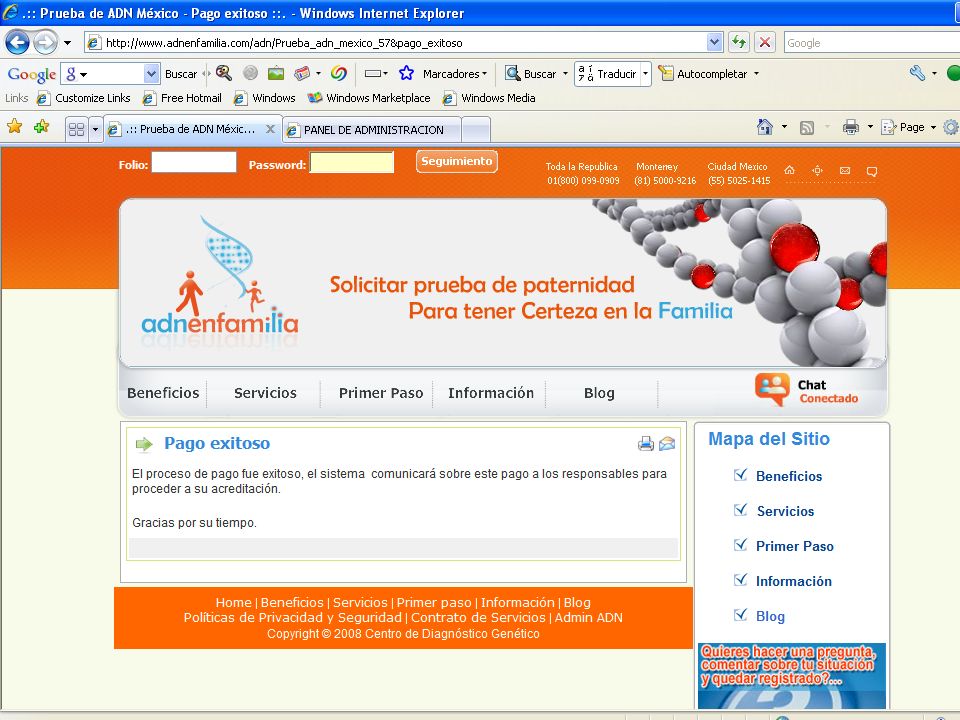The image size is (960, 720).
Task: Open a new blank tab
Action: click(x=476, y=129)
